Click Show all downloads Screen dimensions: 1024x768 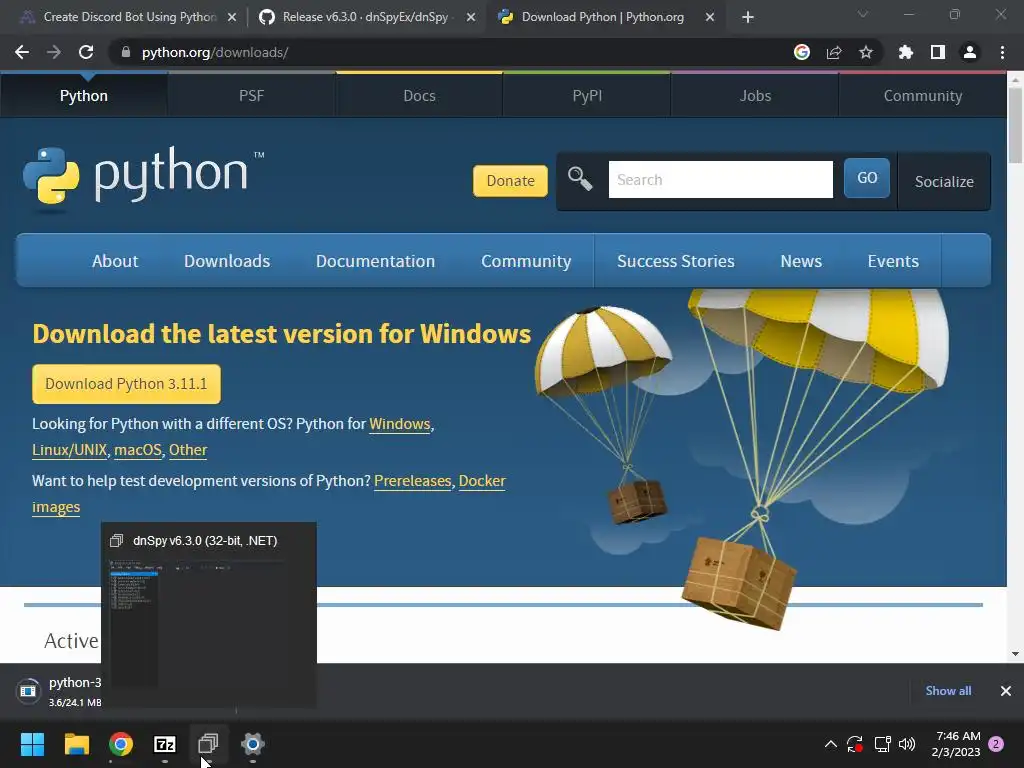(948, 691)
